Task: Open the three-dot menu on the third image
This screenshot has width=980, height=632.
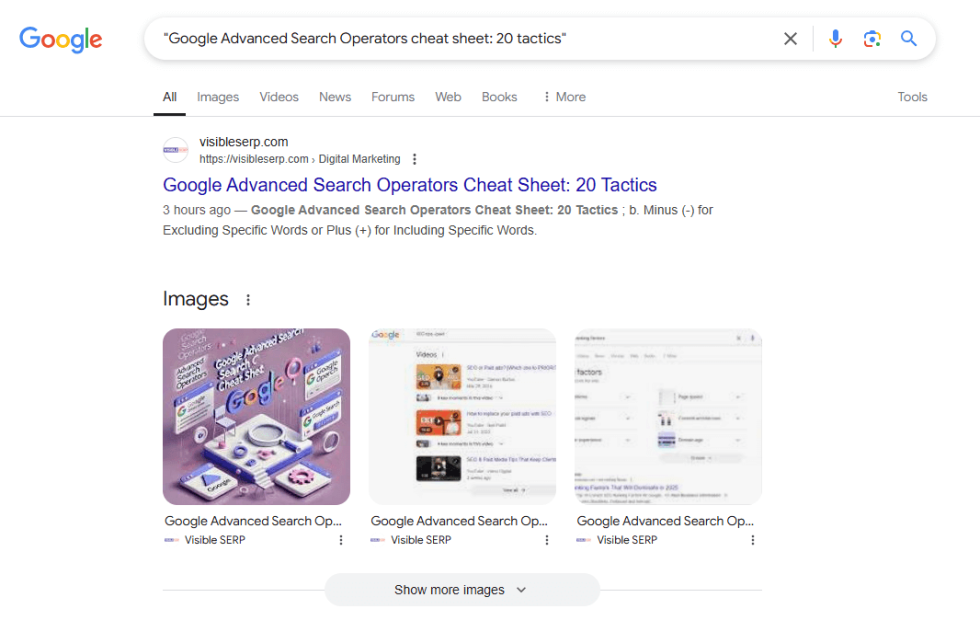Action: coord(753,539)
